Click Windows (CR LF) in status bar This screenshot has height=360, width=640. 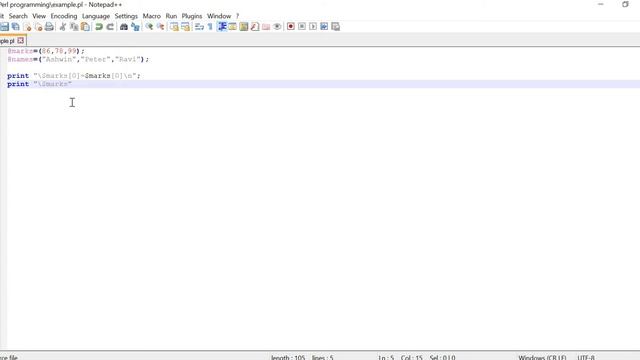click(x=542, y=357)
